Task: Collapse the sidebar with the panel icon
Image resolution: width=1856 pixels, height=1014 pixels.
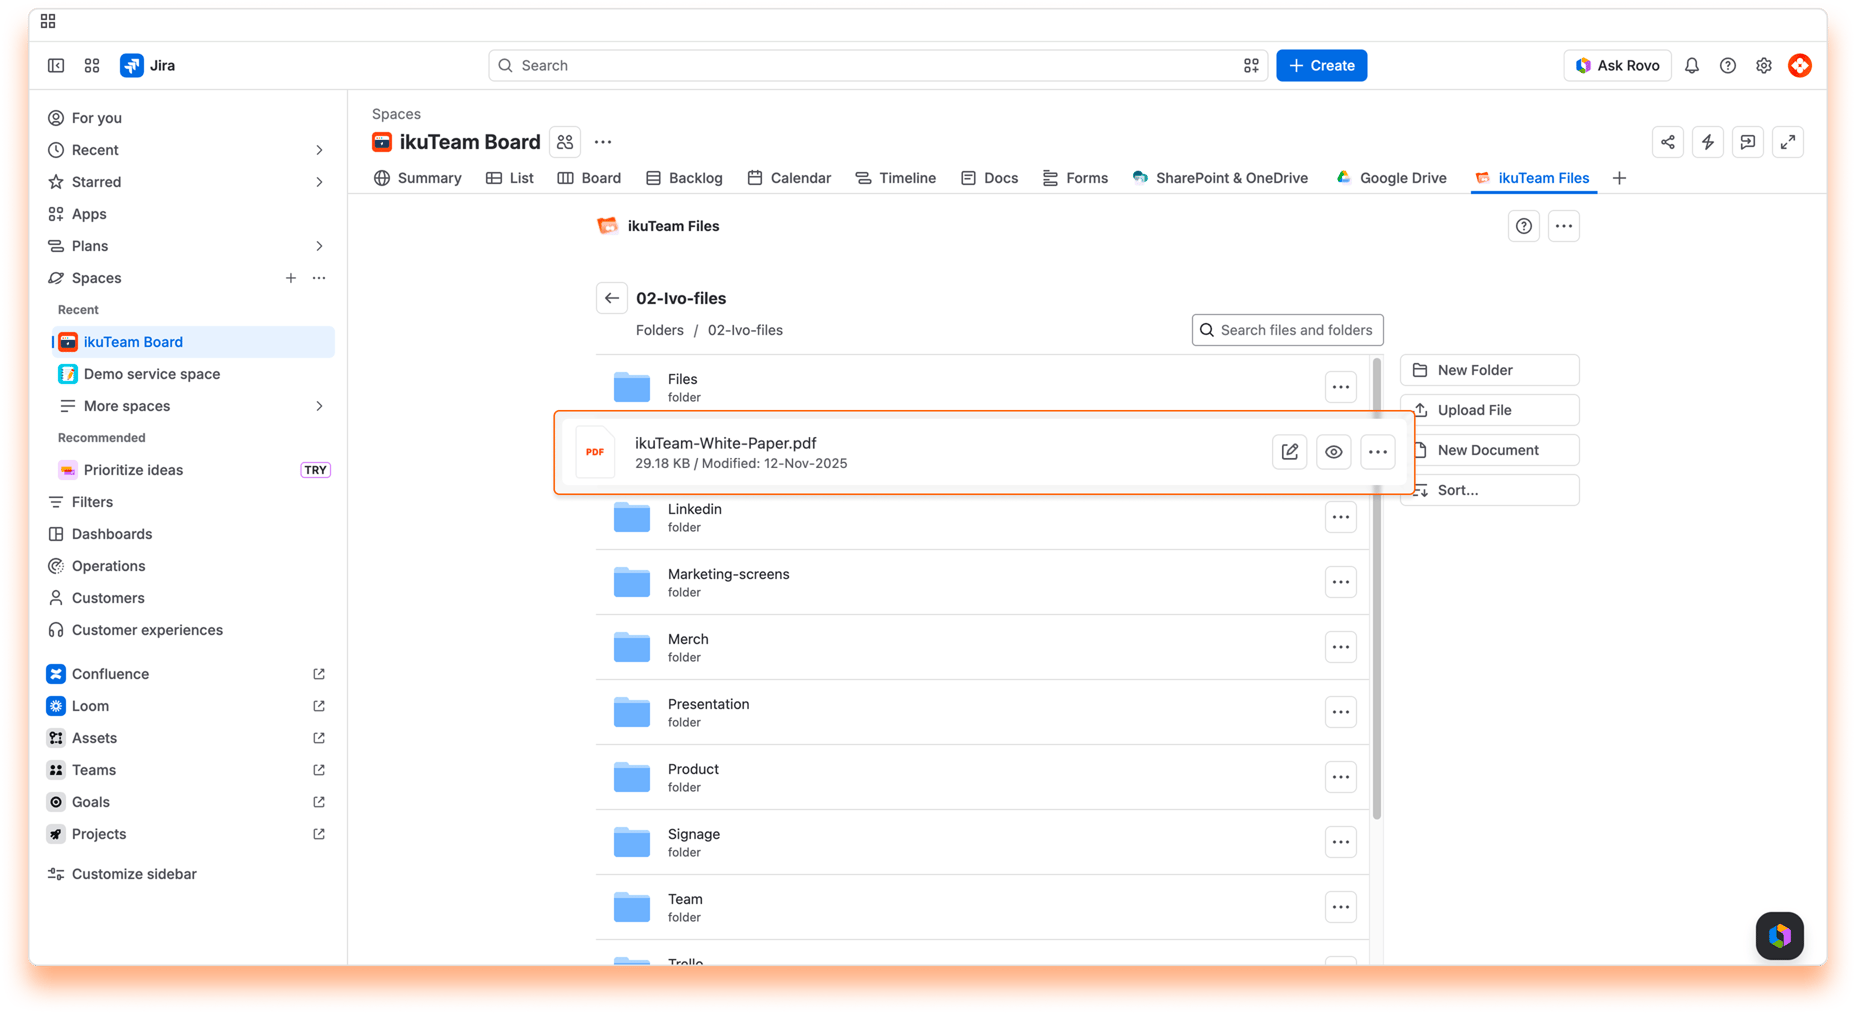Action: tap(56, 66)
